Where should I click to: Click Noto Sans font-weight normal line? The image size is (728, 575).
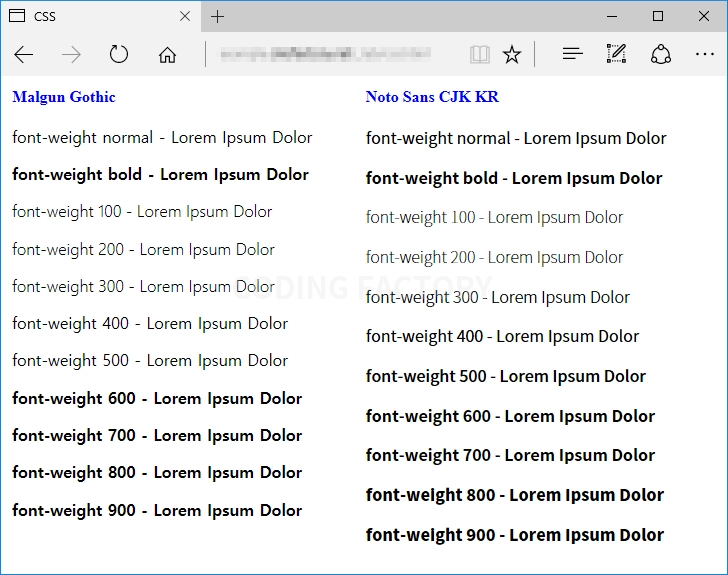(x=516, y=139)
